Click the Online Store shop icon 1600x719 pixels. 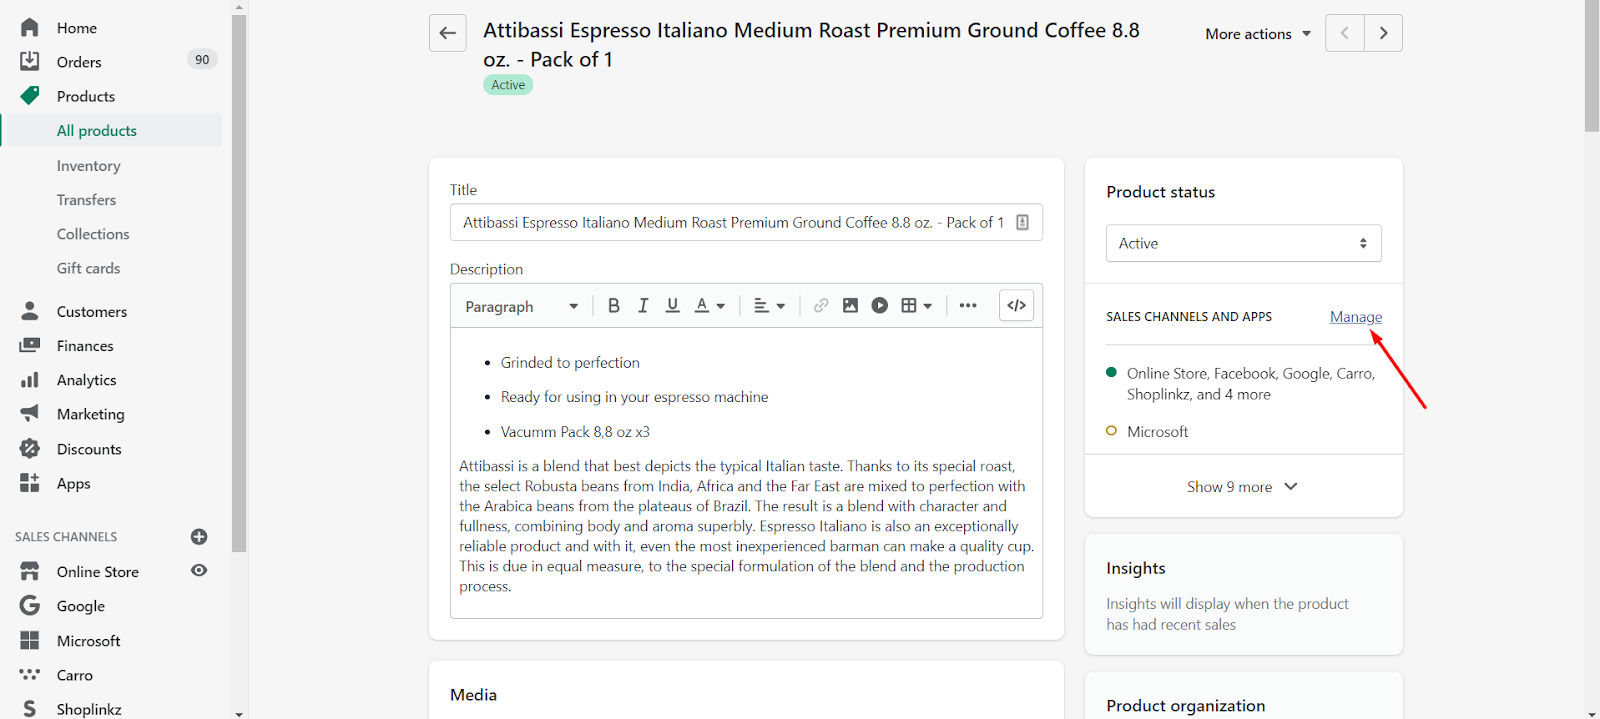click(30, 571)
